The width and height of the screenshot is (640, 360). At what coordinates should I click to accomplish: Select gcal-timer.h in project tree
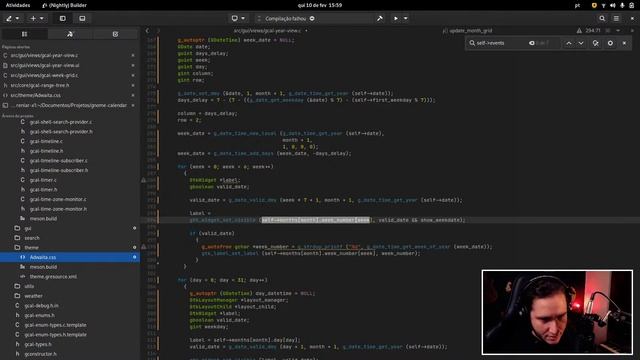click(43, 190)
